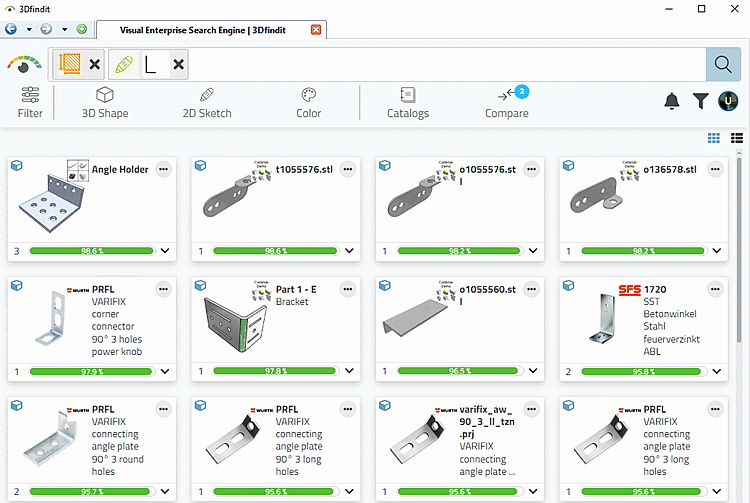The image size is (750, 503).
Task: Click the hatched shape search chip icon
Action: 70,64
